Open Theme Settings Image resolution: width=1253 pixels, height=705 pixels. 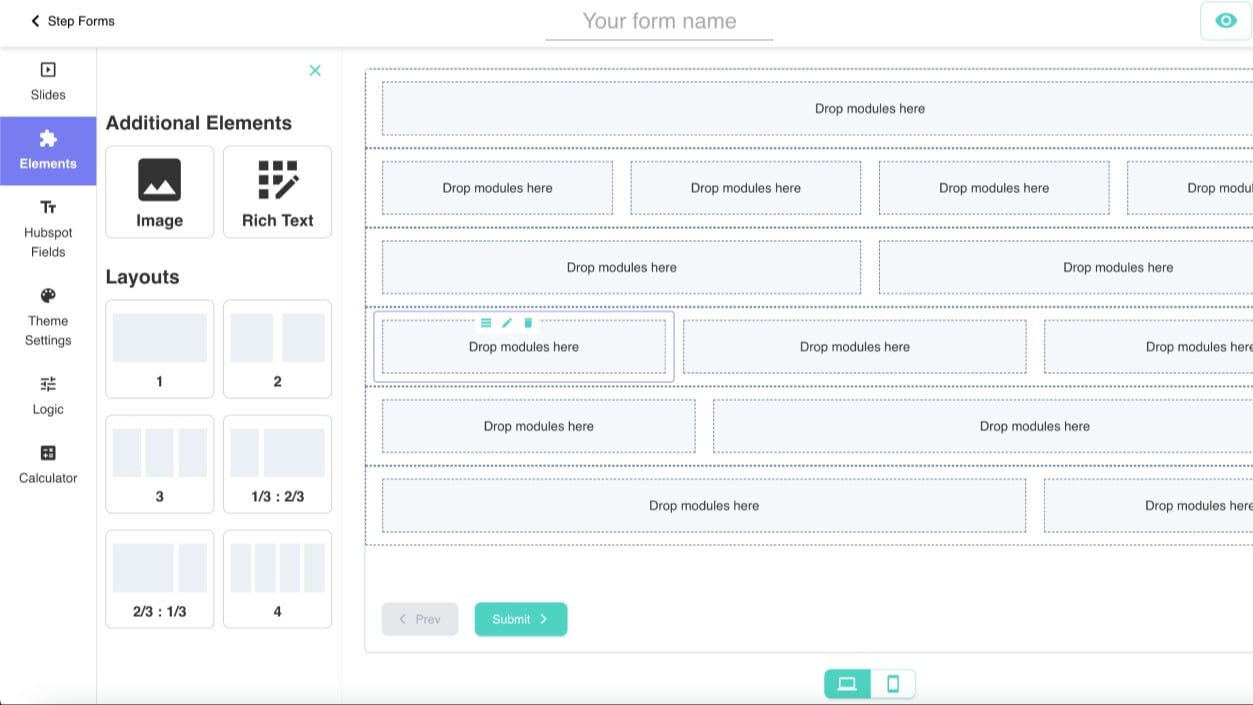pyautogui.click(x=47, y=317)
